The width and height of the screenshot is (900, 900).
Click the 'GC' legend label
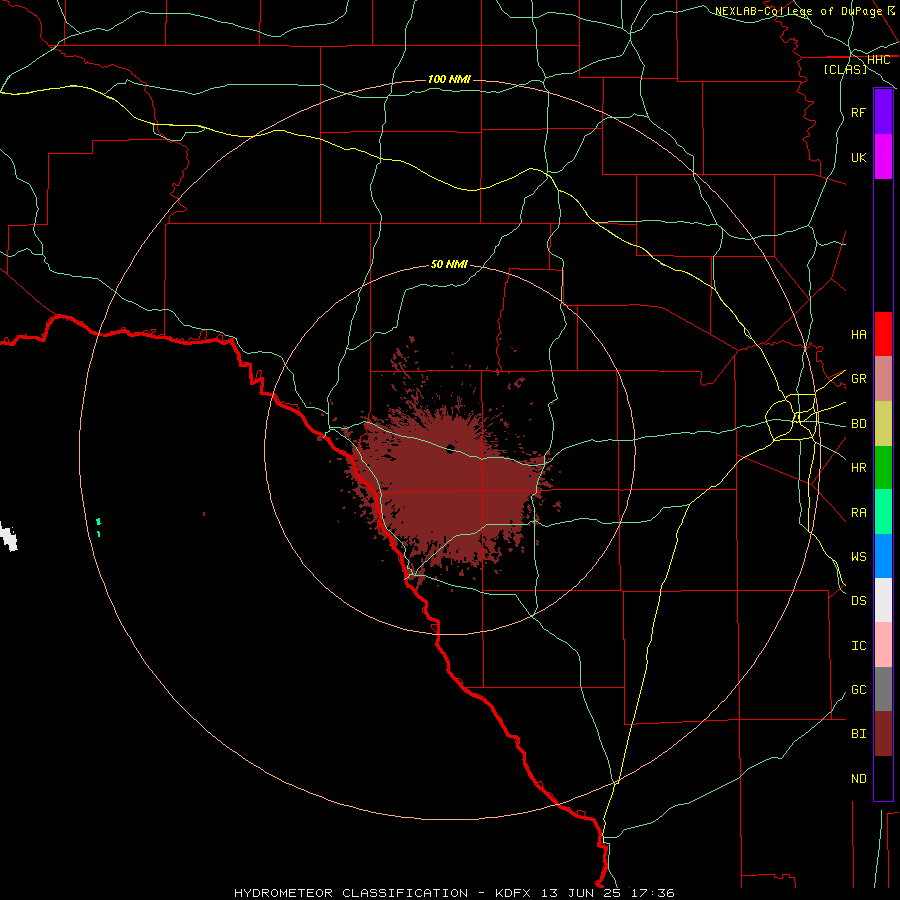859,690
